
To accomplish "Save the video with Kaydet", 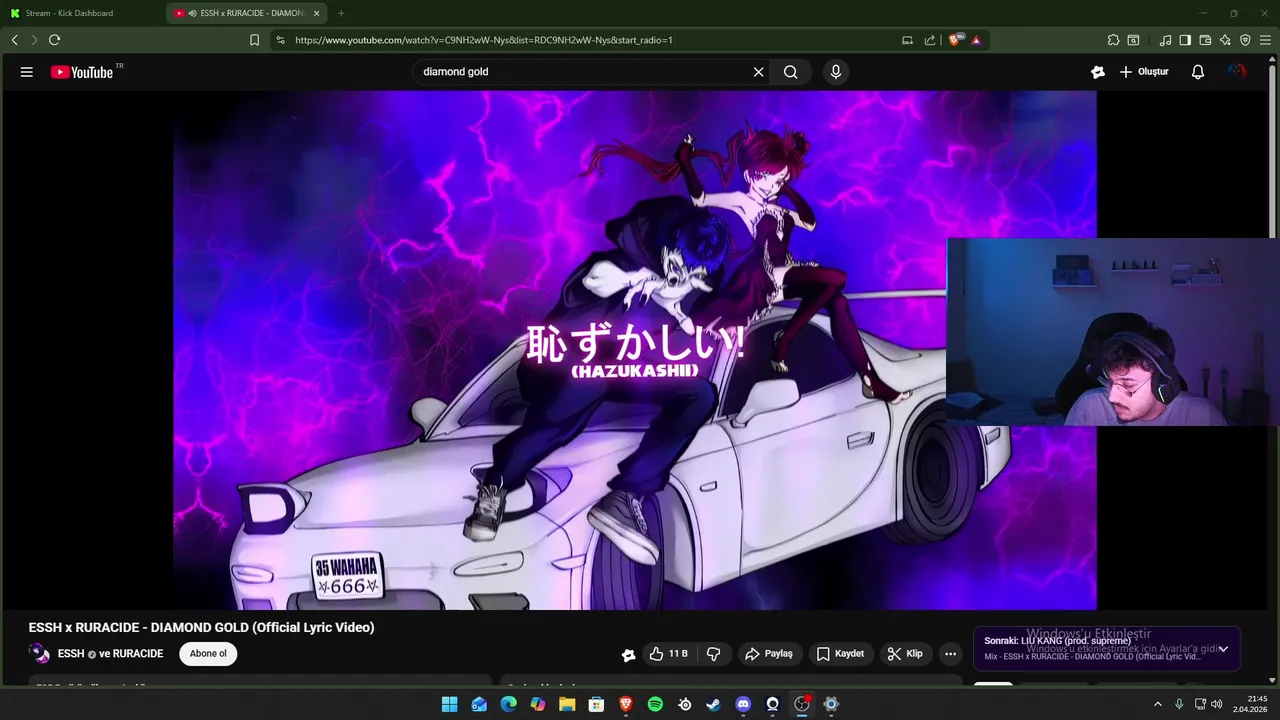I will pos(840,654).
